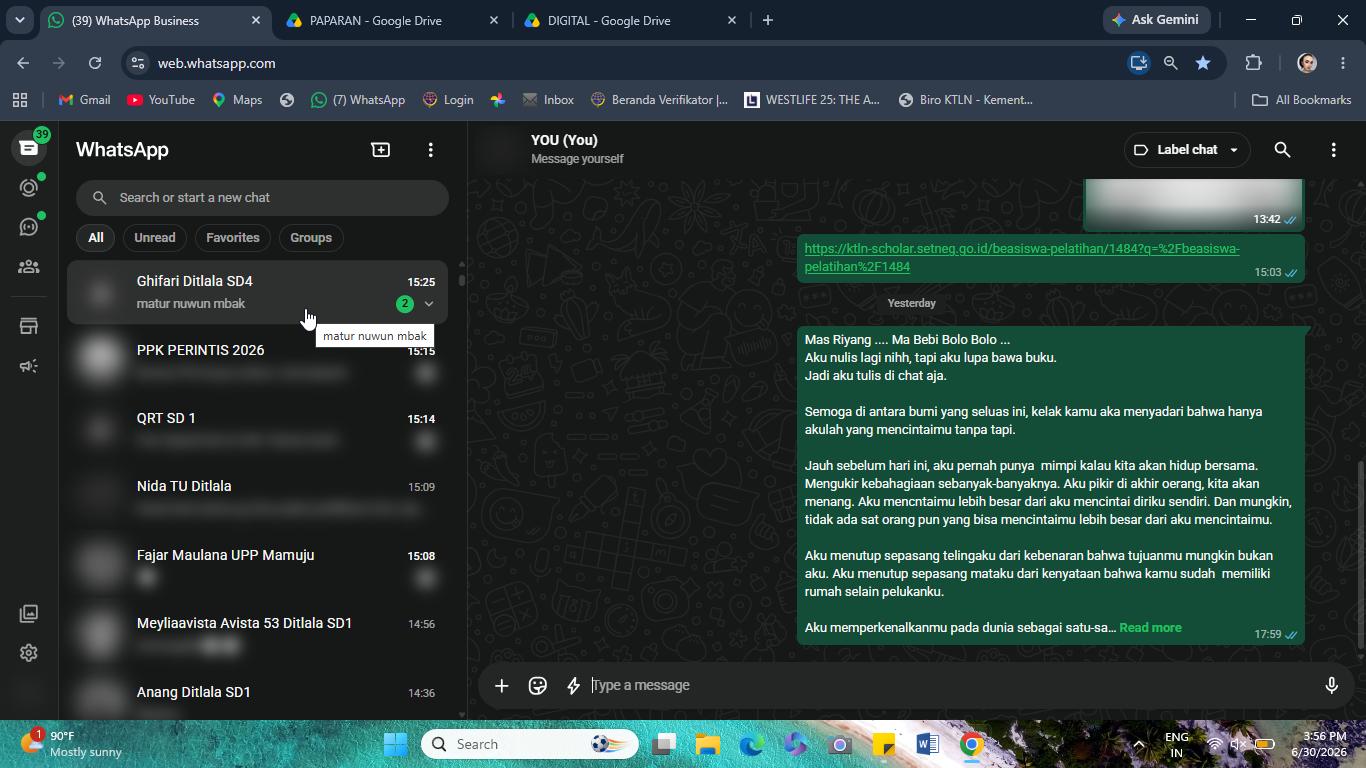
Task: Launch Microsoft Word from the taskbar
Action: (x=927, y=744)
